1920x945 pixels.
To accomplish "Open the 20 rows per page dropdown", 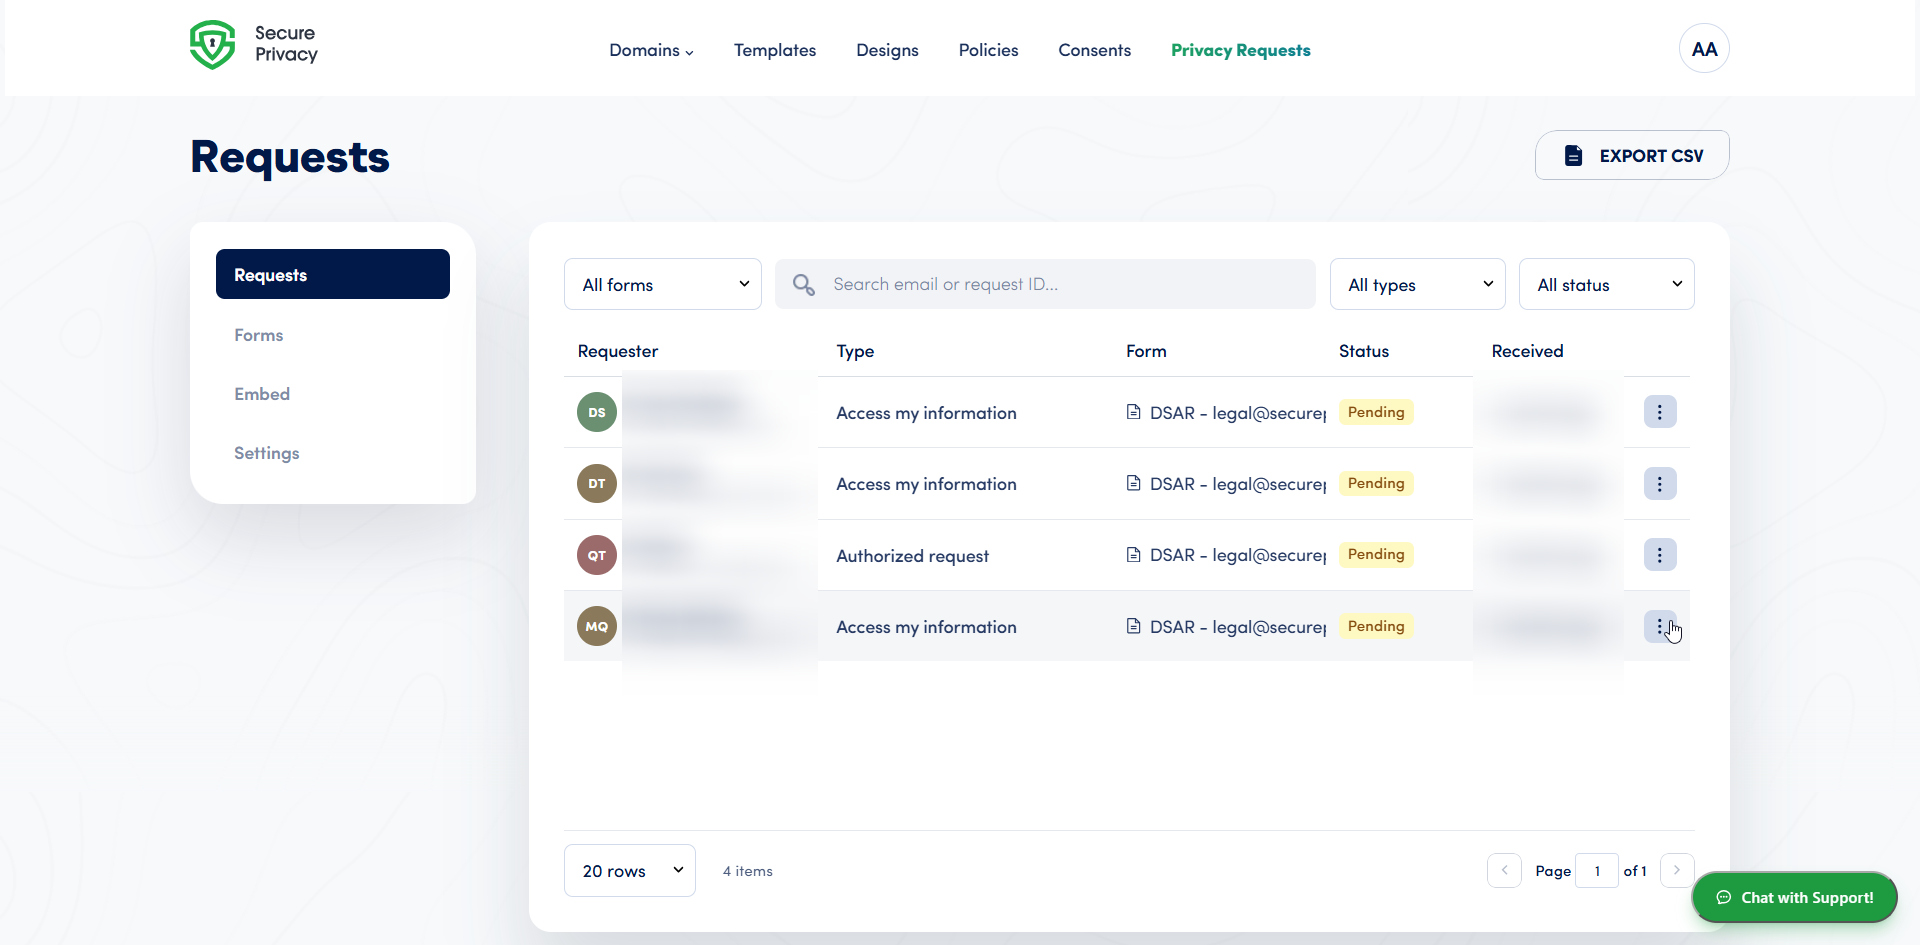I will tap(630, 870).
